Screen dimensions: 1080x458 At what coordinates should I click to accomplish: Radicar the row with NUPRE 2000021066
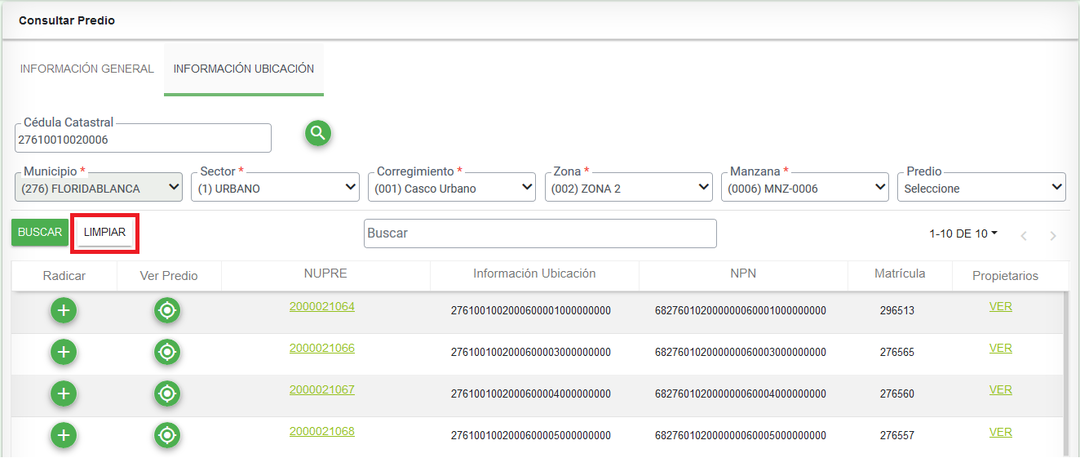tap(64, 352)
